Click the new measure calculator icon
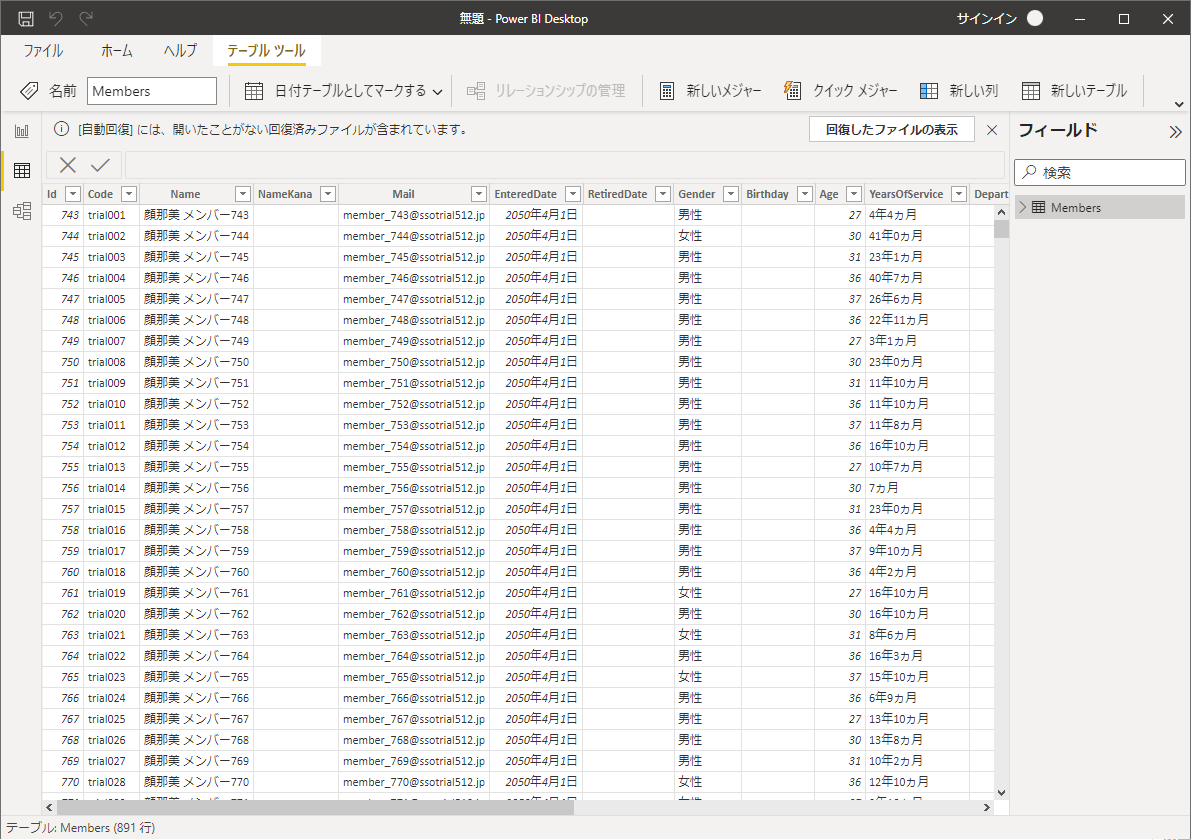1191x840 pixels. click(666, 91)
